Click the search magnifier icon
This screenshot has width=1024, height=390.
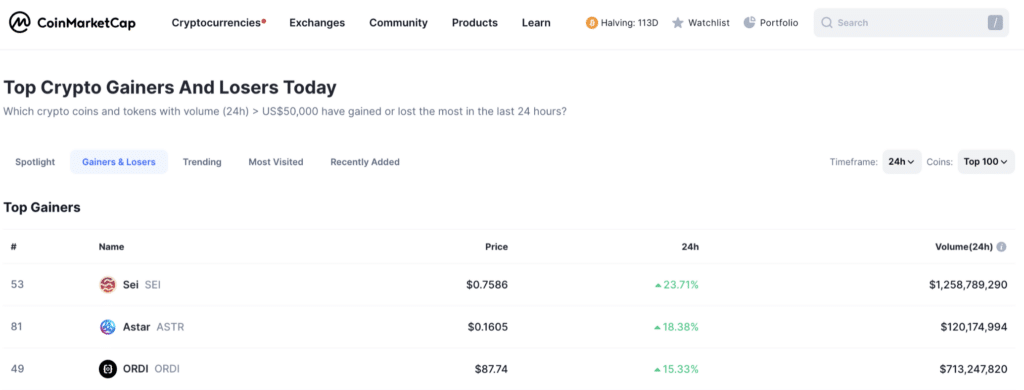[827, 23]
